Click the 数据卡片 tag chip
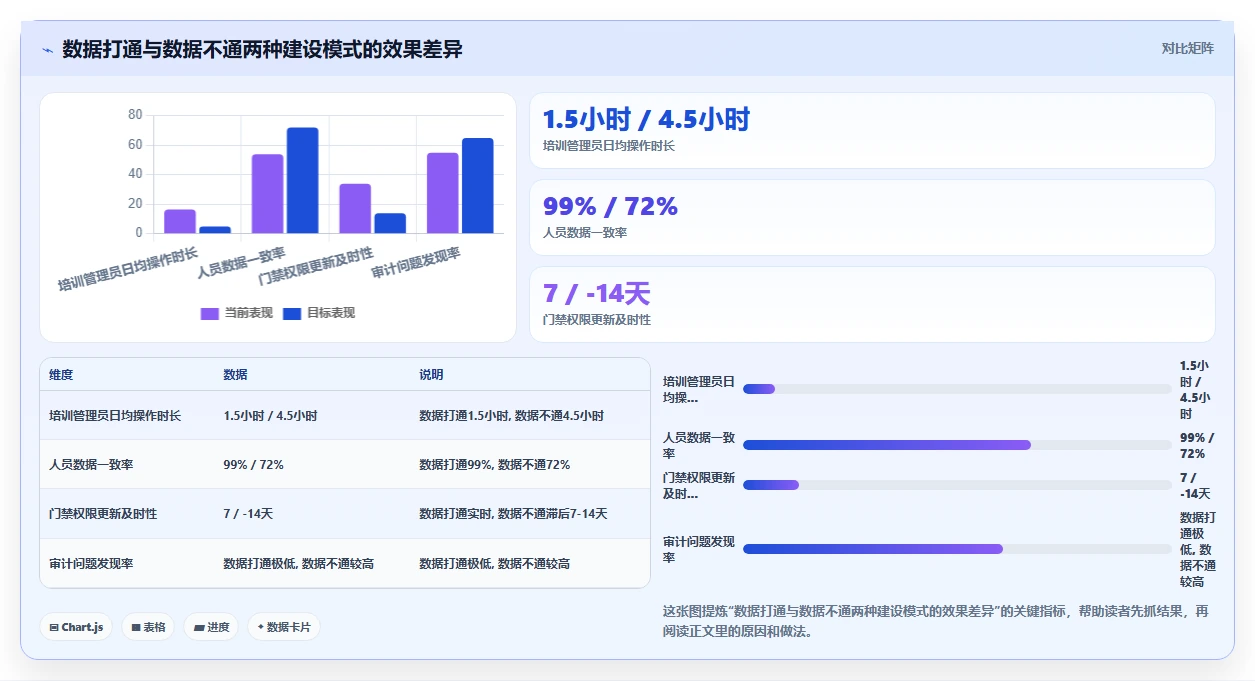 [x=284, y=627]
